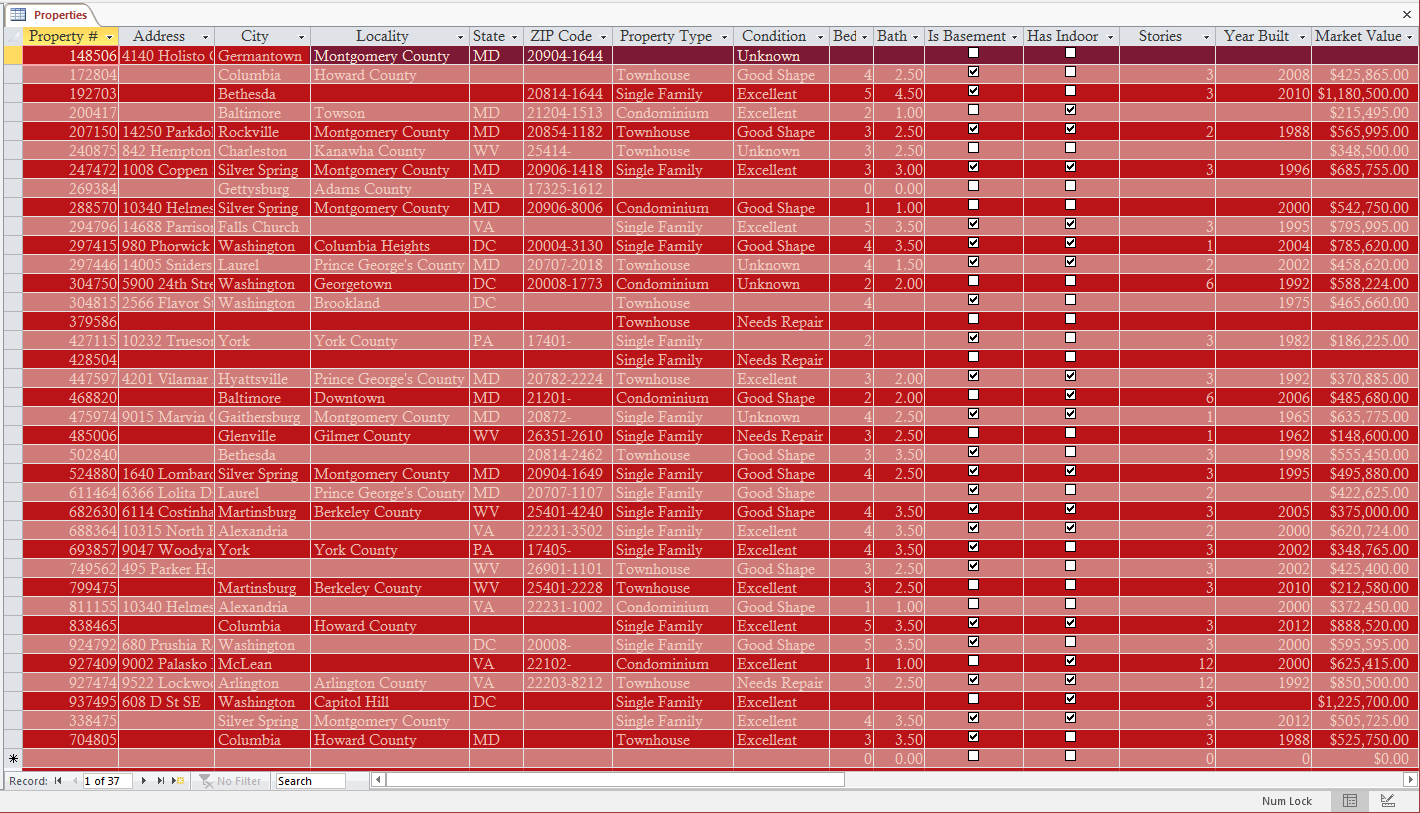Toggle Is Basement for property 304815
The image size is (1420, 813).
974,300
